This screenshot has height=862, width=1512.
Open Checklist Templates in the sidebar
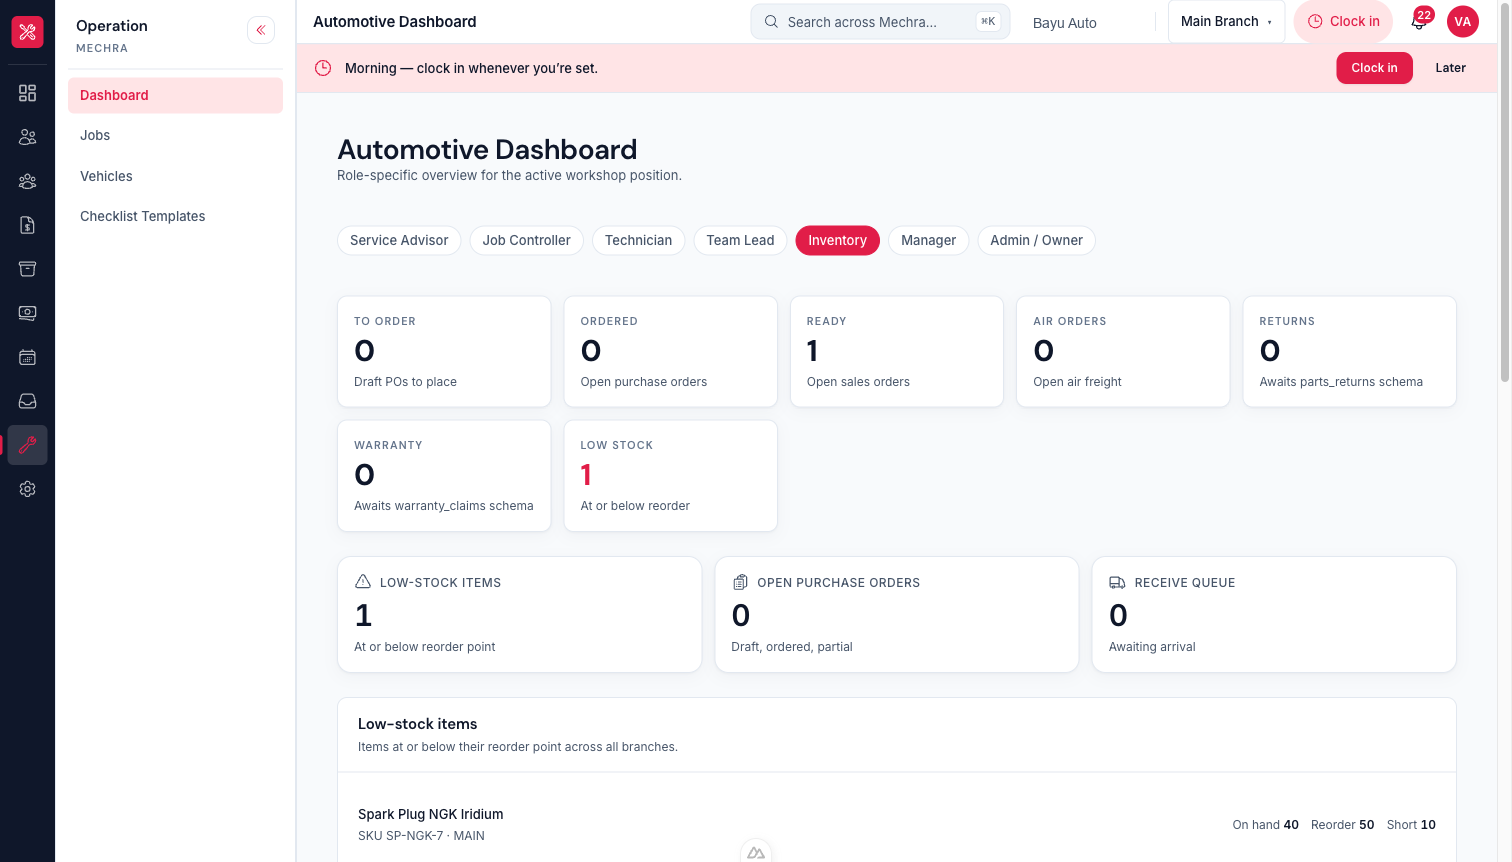point(175,216)
